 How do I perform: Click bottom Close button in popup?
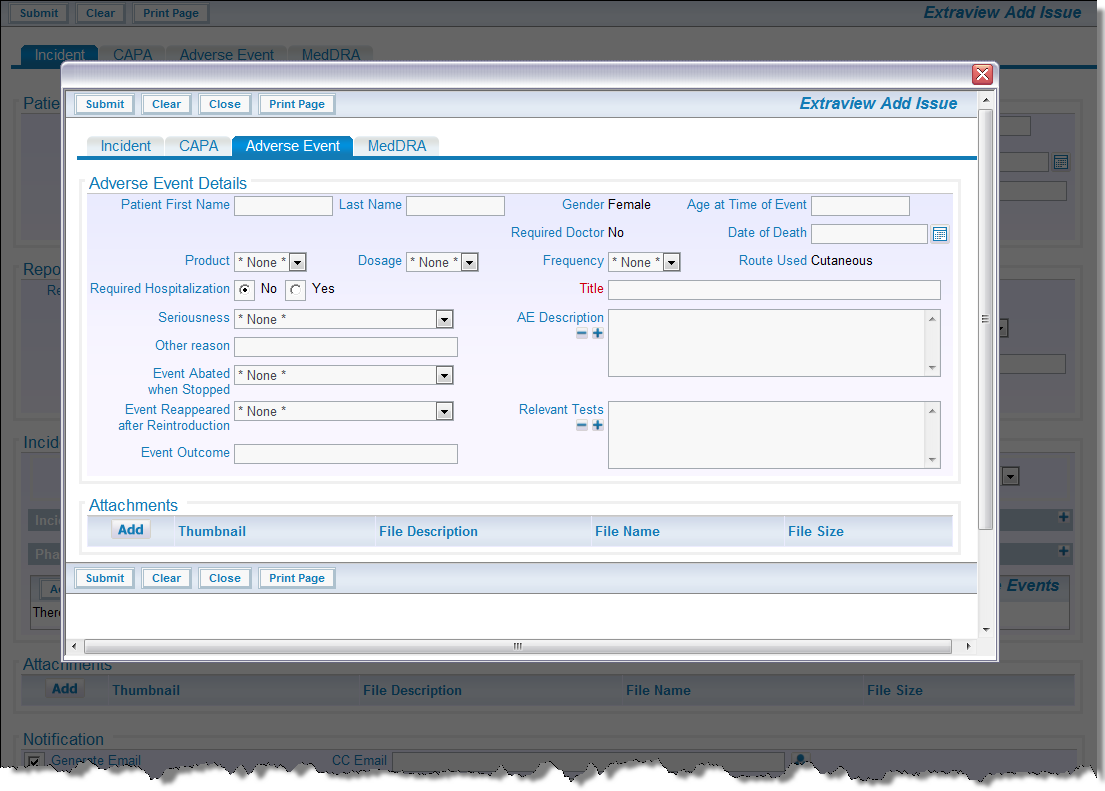click(225, 578)
